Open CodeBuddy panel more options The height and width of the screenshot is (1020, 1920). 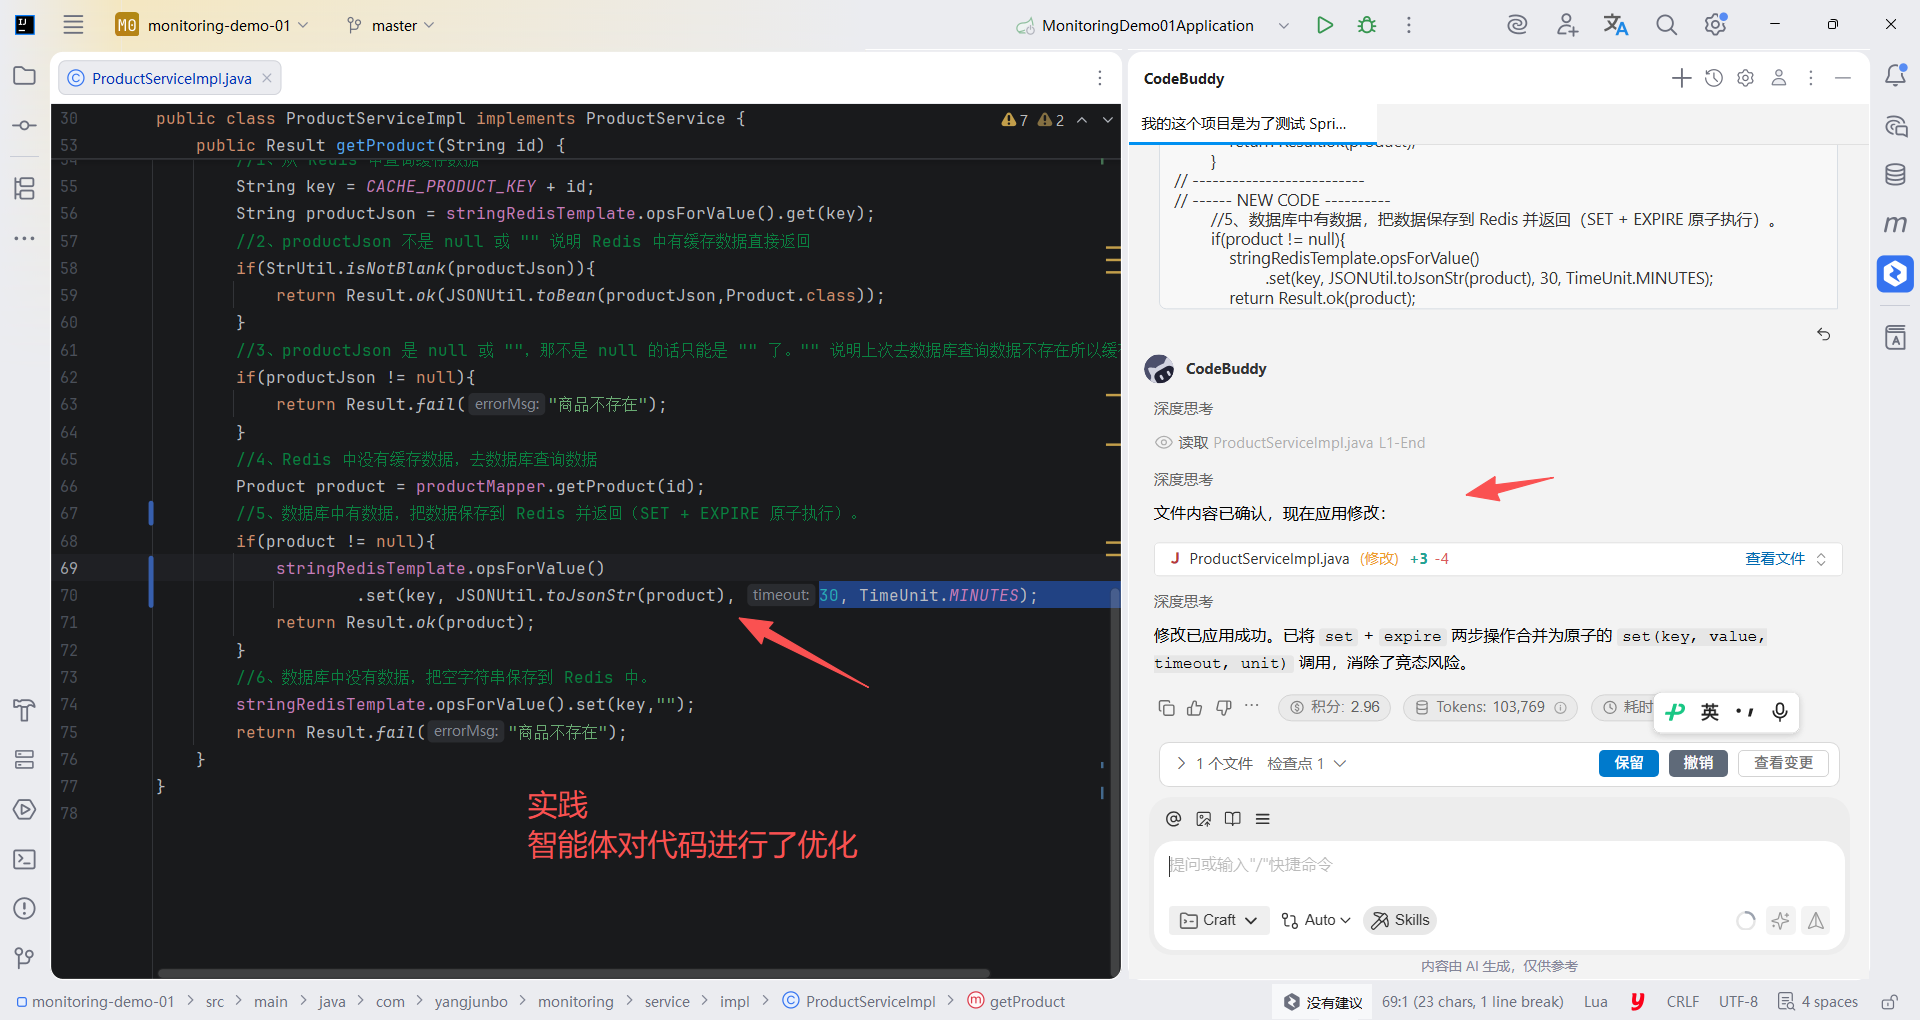click(x=1811, y=78)
